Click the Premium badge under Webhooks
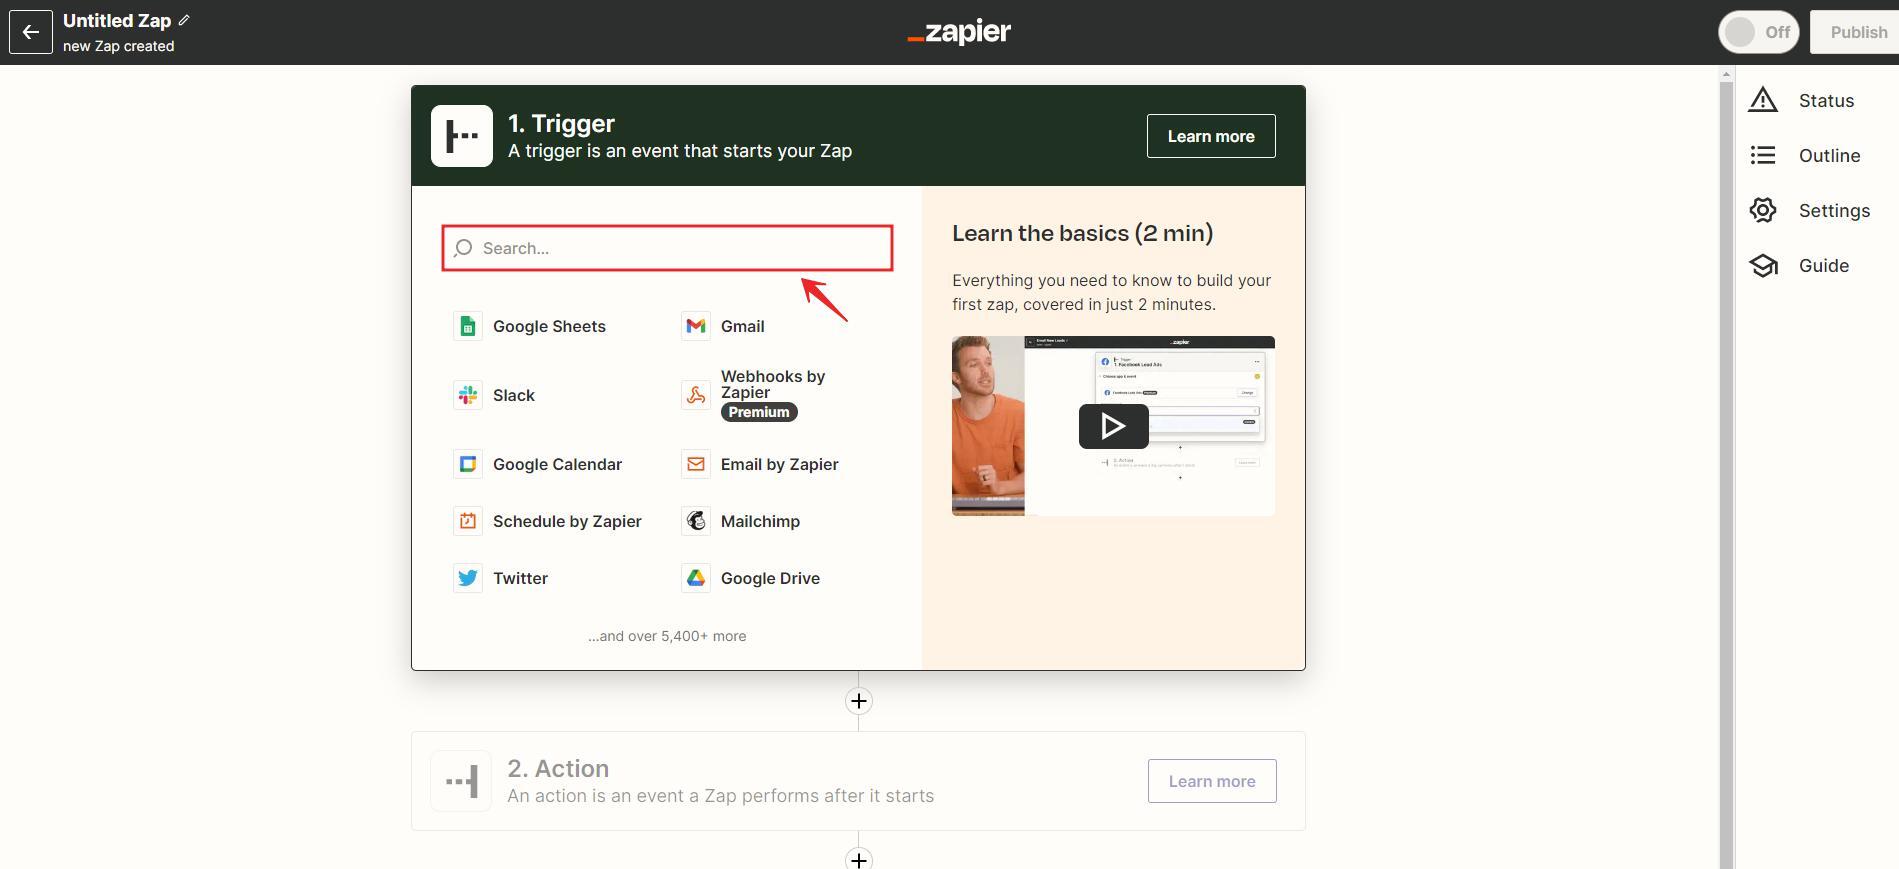This screenshot has width=1899, height=869. (x=759, y=412)
